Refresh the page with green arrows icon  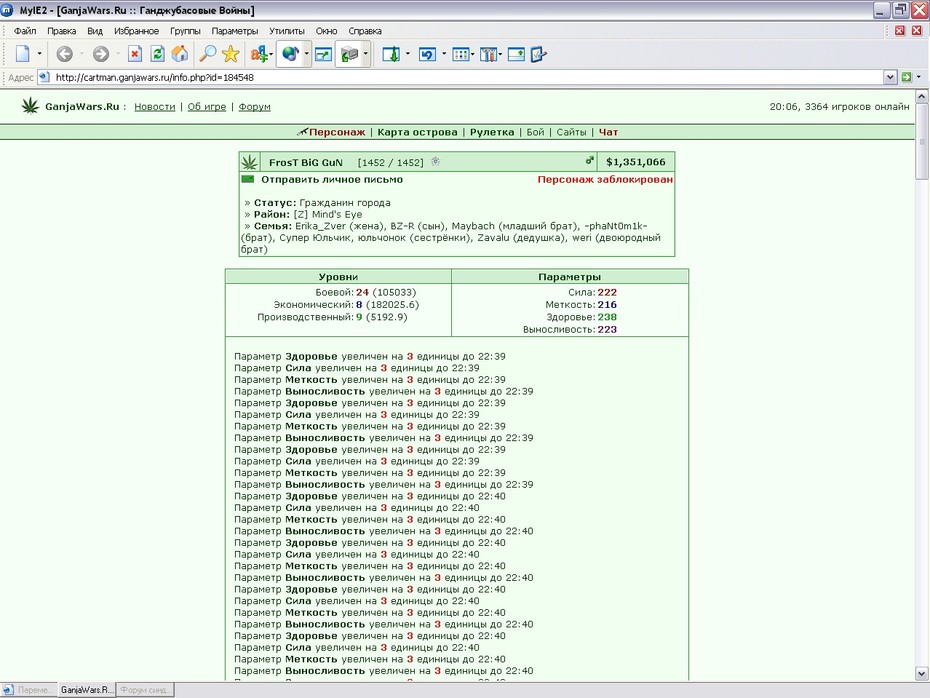click(157, 54)
